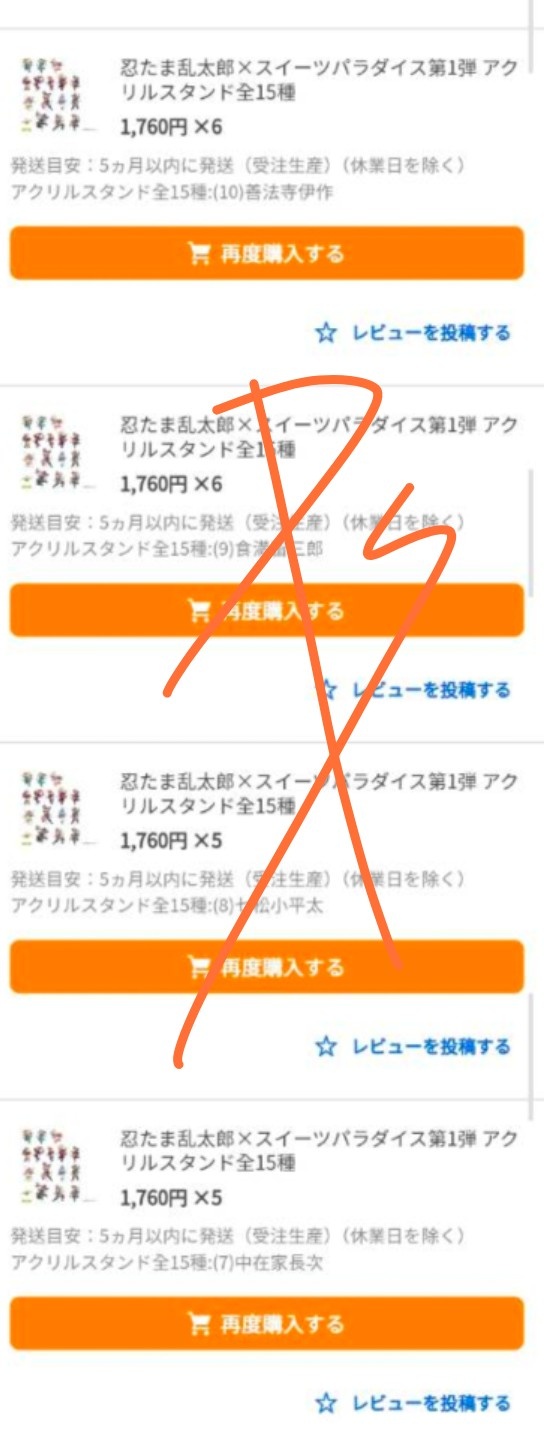Click star icon under the 食満留三郎 order
The height and width of the screenshot is (1430, 544).
coord(326,689)
